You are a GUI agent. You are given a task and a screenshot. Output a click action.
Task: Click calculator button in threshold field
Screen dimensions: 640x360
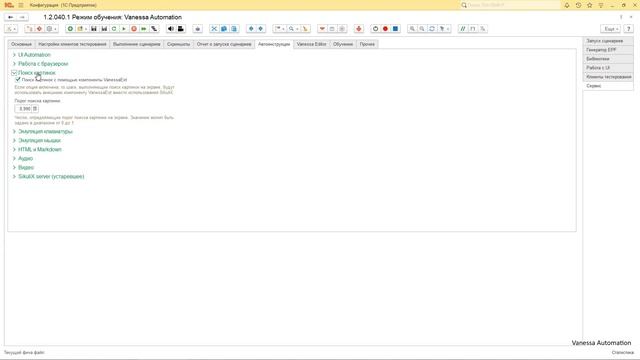pyautogui.click(x=35, y=109)
